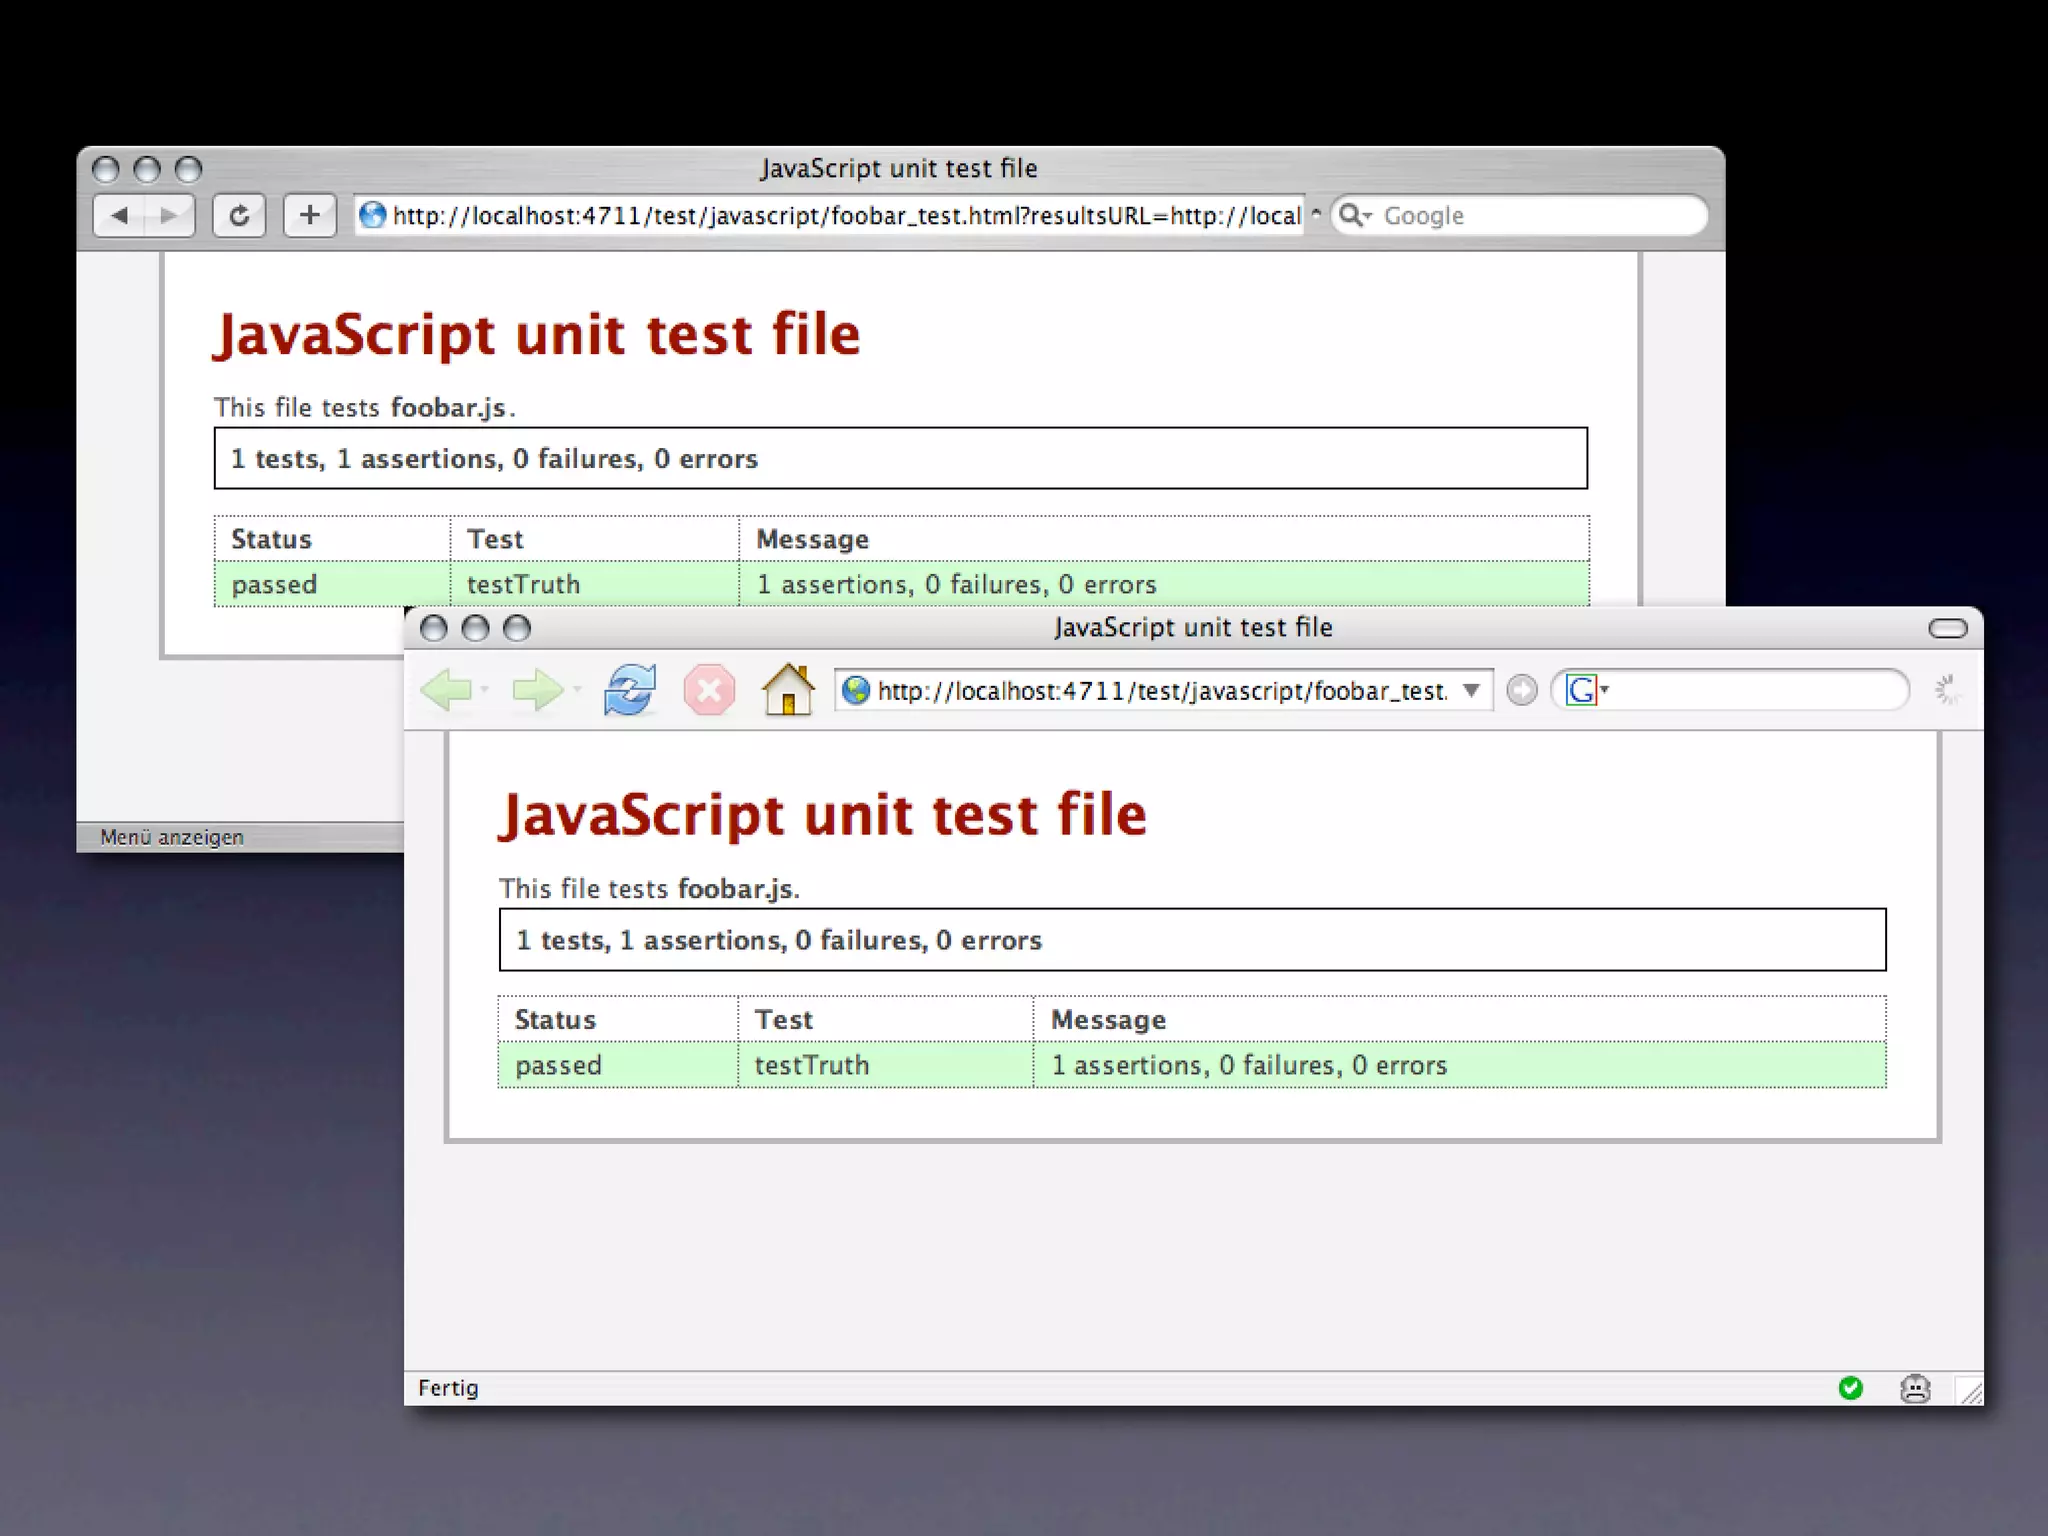This screenshot has height=1536, width=2048.
Task: Reload page with Firefox refresh icon
Action: (629, 690)
